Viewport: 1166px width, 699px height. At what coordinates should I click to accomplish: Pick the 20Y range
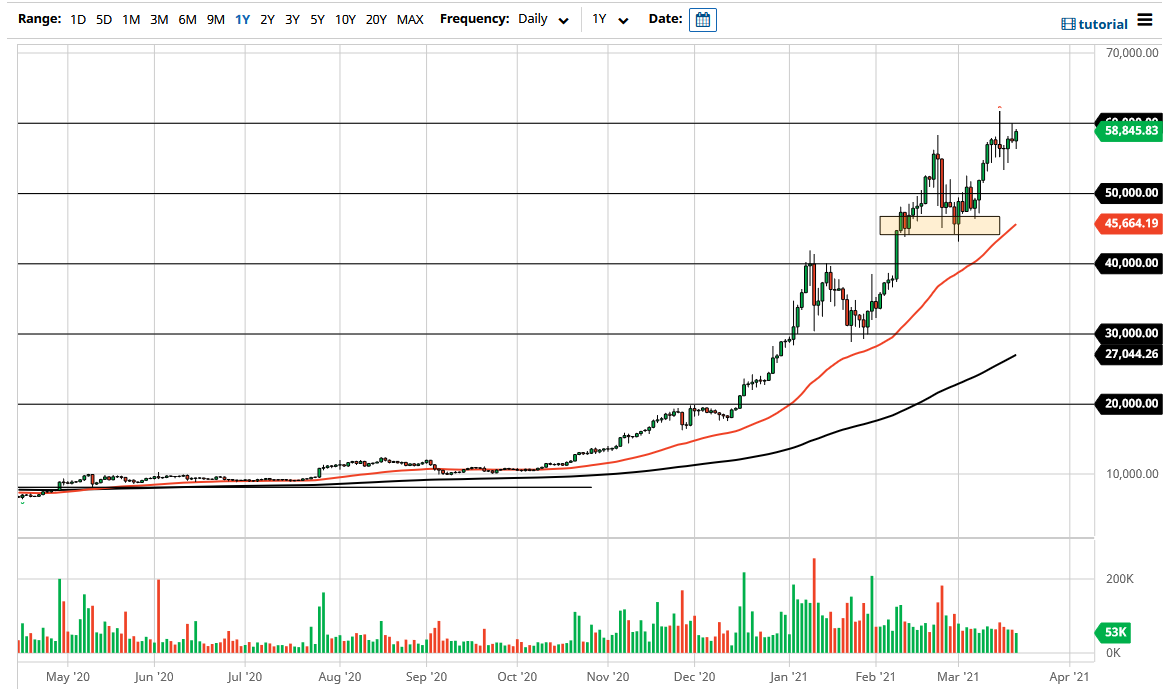click(x=376, y=19)
